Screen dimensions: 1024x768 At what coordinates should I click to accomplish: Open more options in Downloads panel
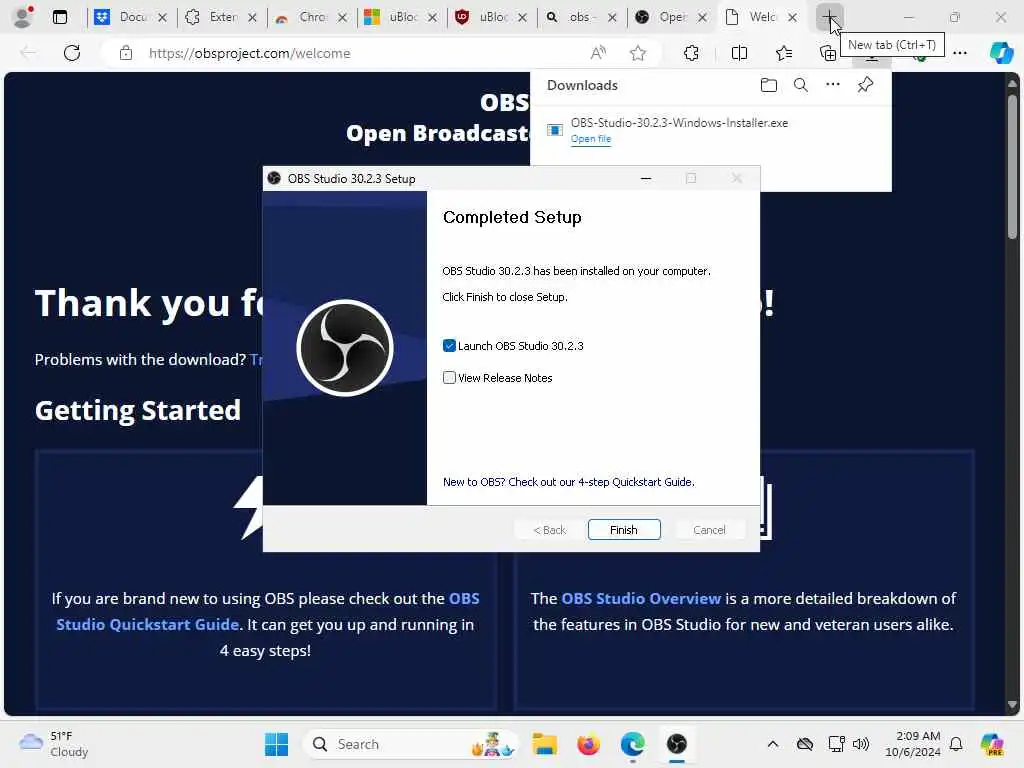(x=833, y=84)
